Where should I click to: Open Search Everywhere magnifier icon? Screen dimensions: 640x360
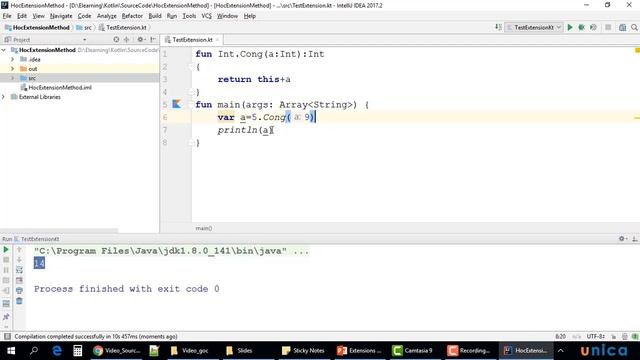(634, 27)
